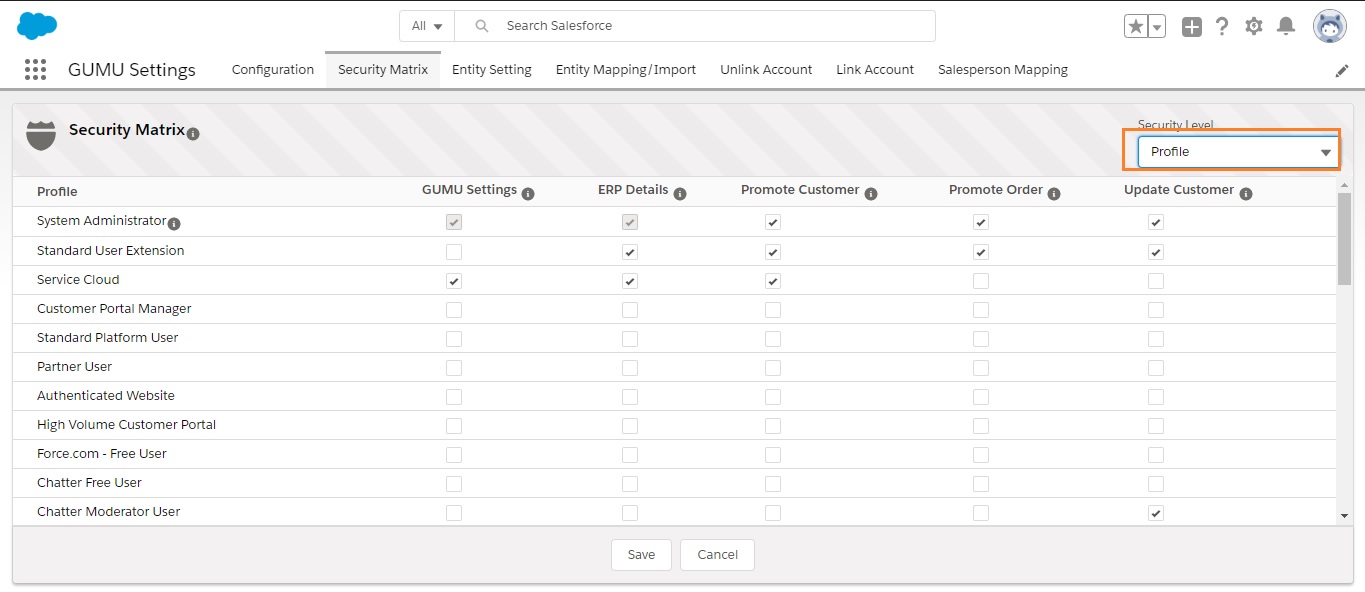
Task: Check Promote Customer for Partner User
Action: (773, 368)
